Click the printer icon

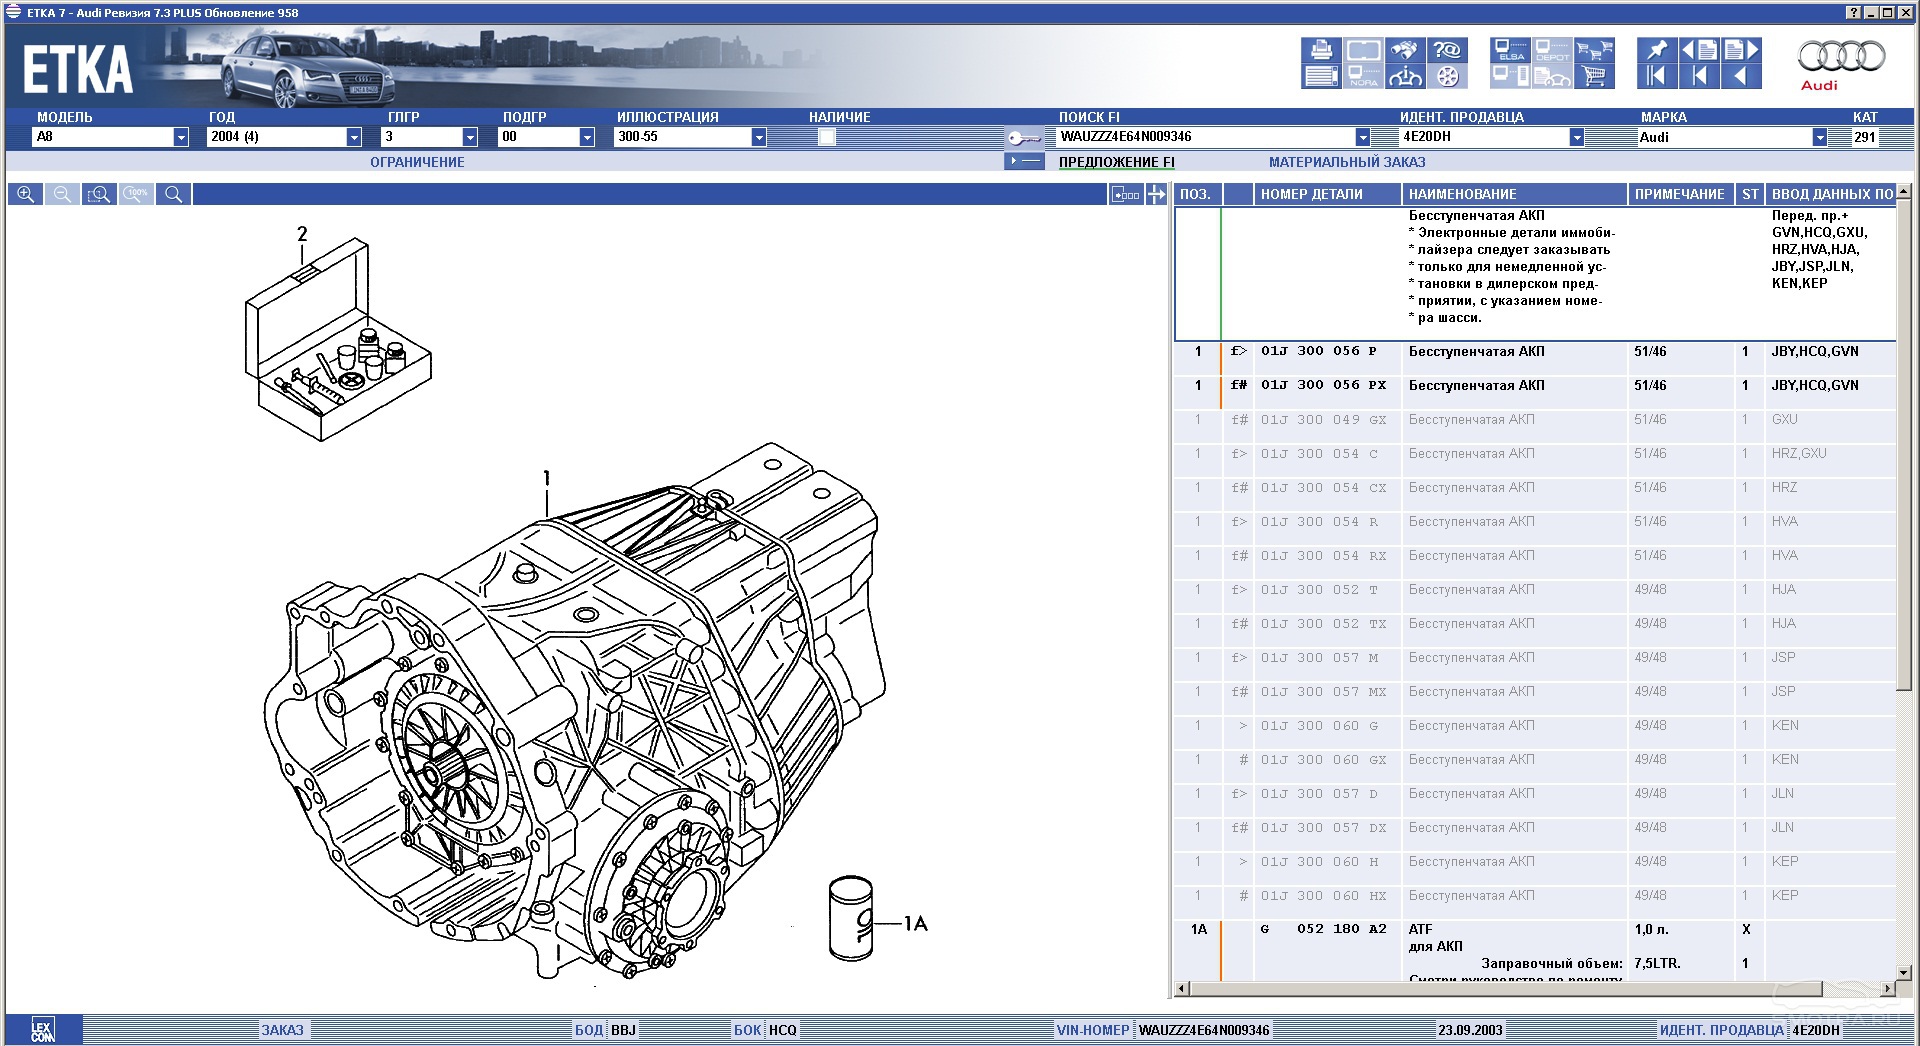[x=1321, y=50]
